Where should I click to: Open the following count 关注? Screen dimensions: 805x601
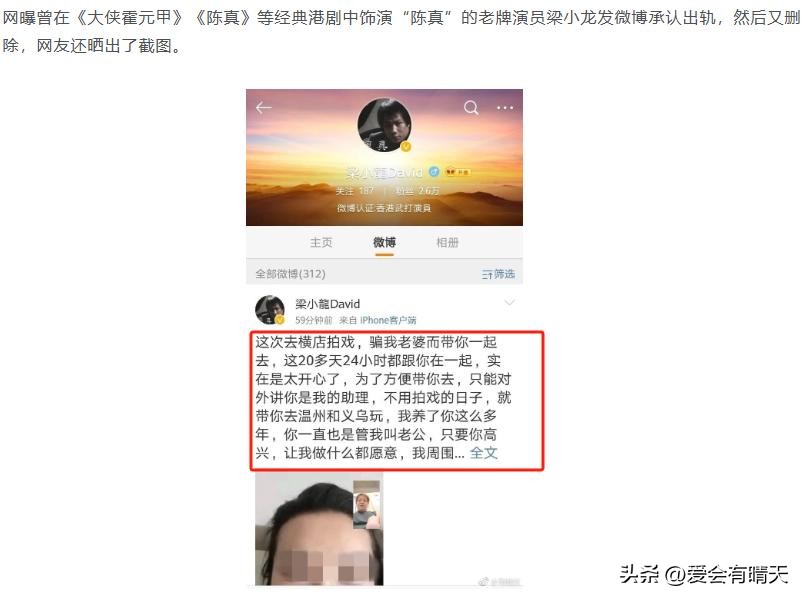[355, 190]
